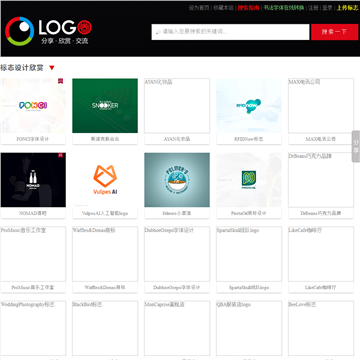Open the Waffles&Donas商标 placeholder image
Viewport: 360px width, 360px height.
[105, 254]
